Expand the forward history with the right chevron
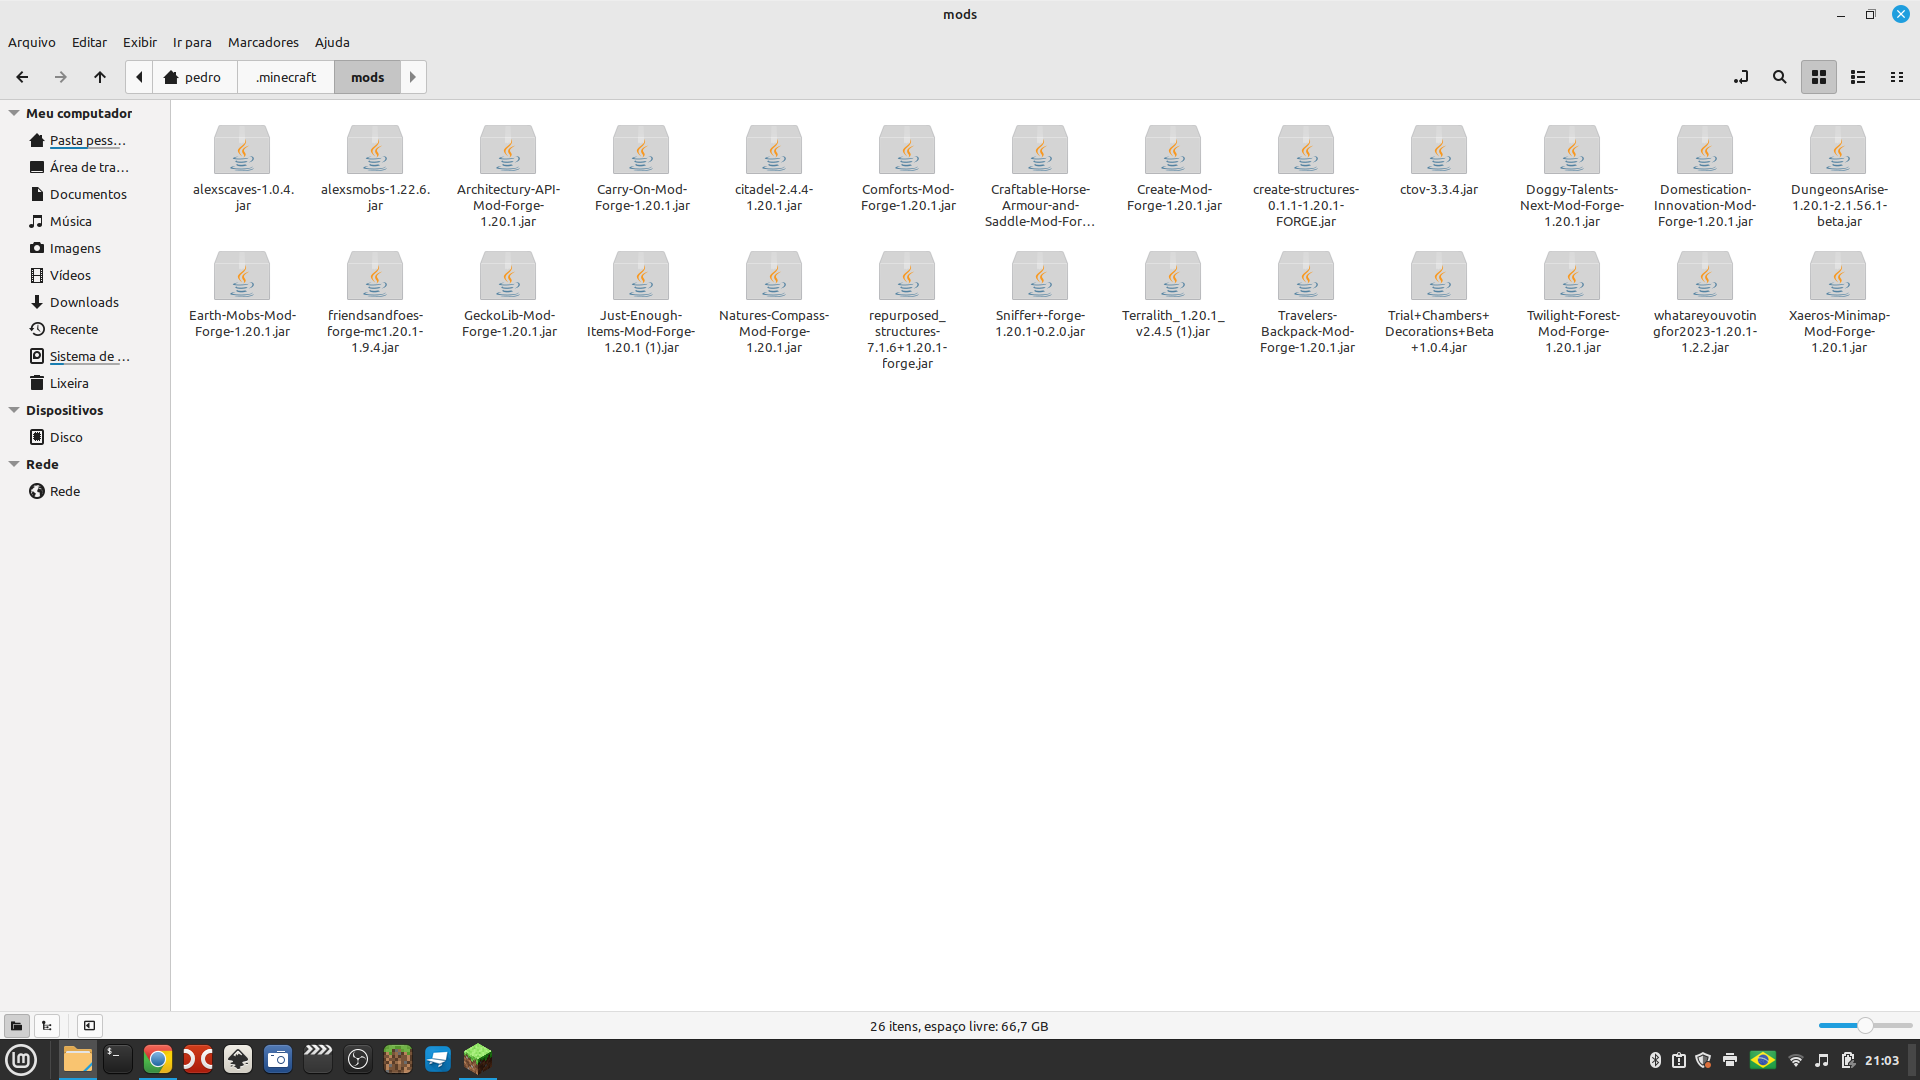Screen dimensions: 1920x1080 tap(412, 77)
